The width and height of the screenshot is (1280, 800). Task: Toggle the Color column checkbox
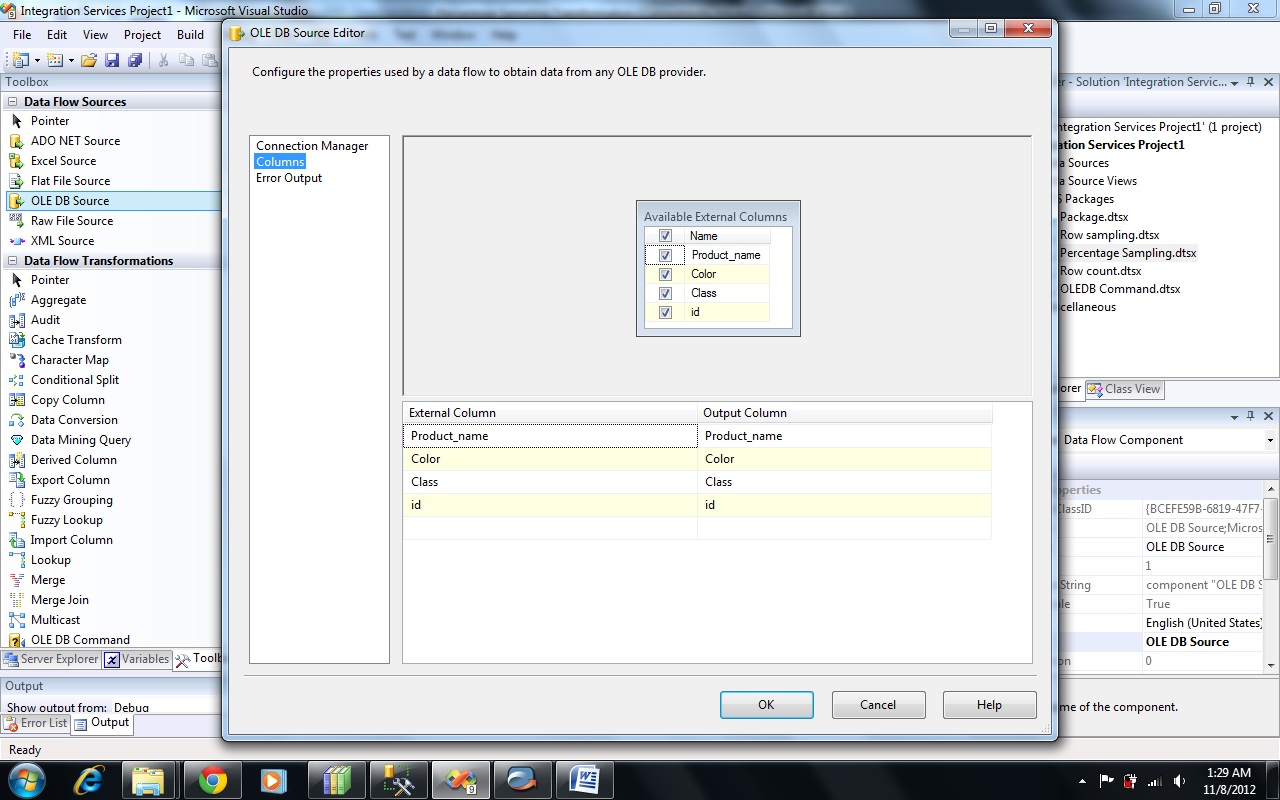point(665,274)
